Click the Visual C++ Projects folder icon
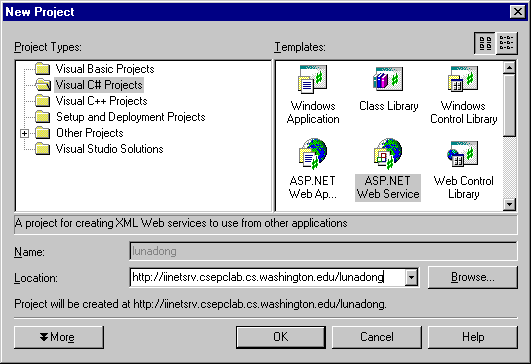531x364 pixels. point(43,101)
